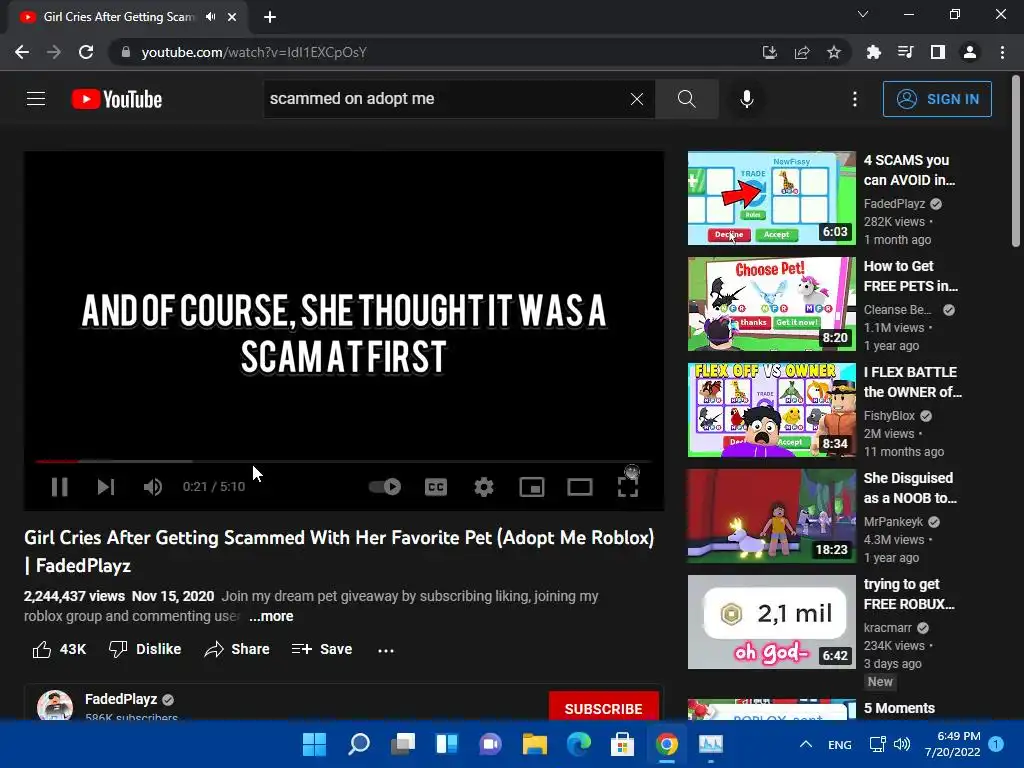Close the Girl Cries YouTube tab
Viewport: 1024px width, 768px height.
tap(232, 17)
